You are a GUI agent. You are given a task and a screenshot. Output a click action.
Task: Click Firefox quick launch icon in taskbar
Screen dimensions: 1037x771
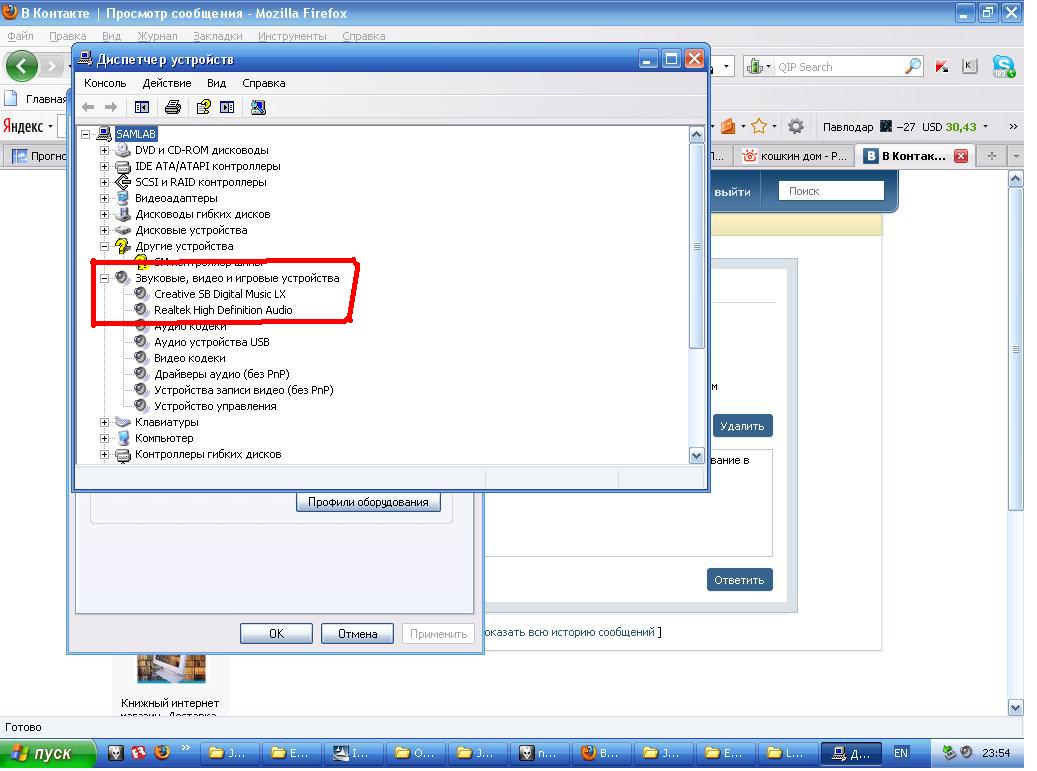point(161,753)
